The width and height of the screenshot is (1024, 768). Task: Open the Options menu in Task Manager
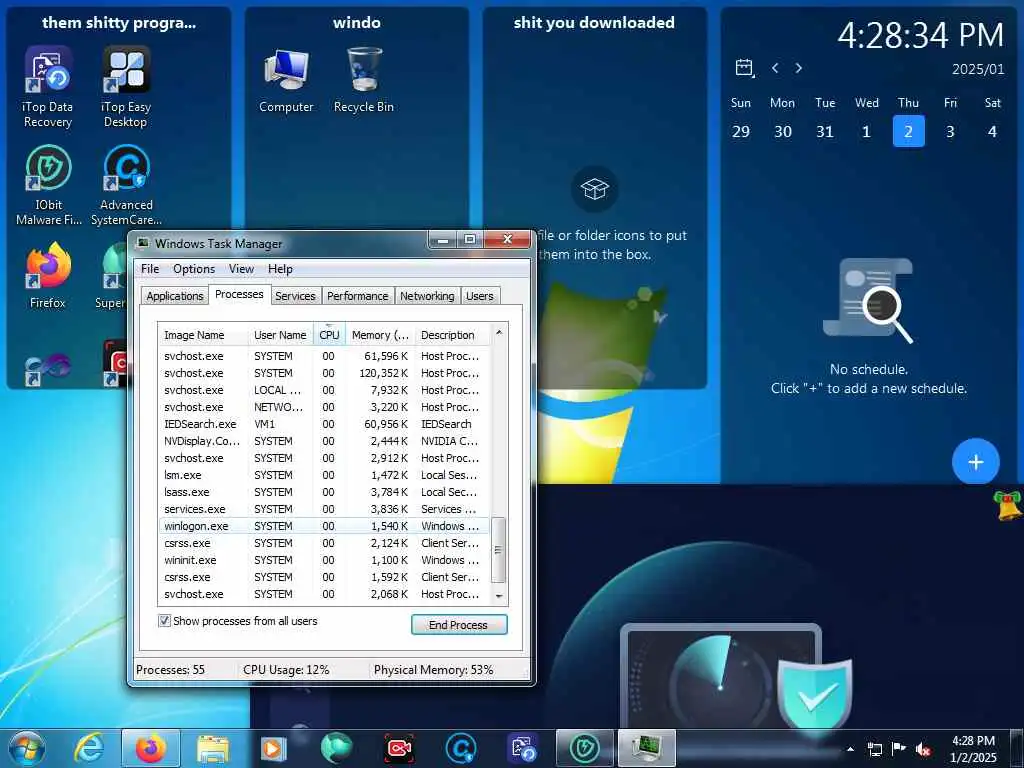(194, 269)
